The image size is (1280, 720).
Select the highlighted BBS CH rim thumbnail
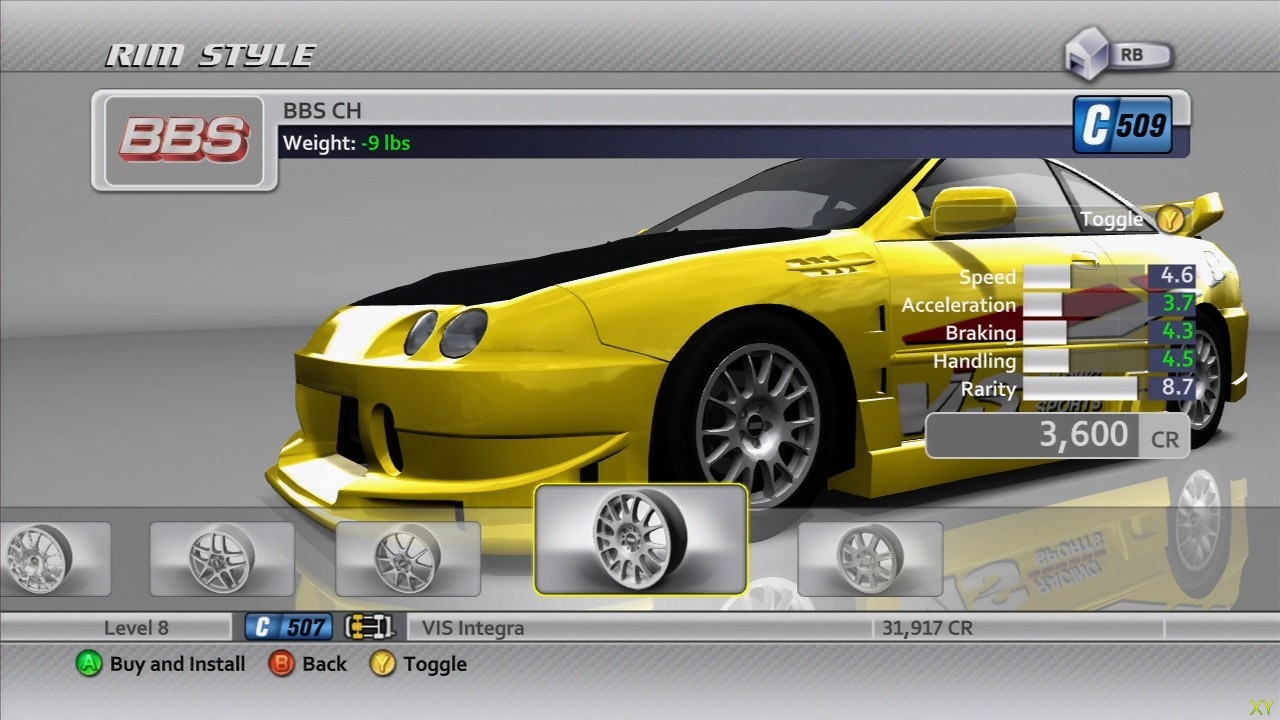pos(641,539)
